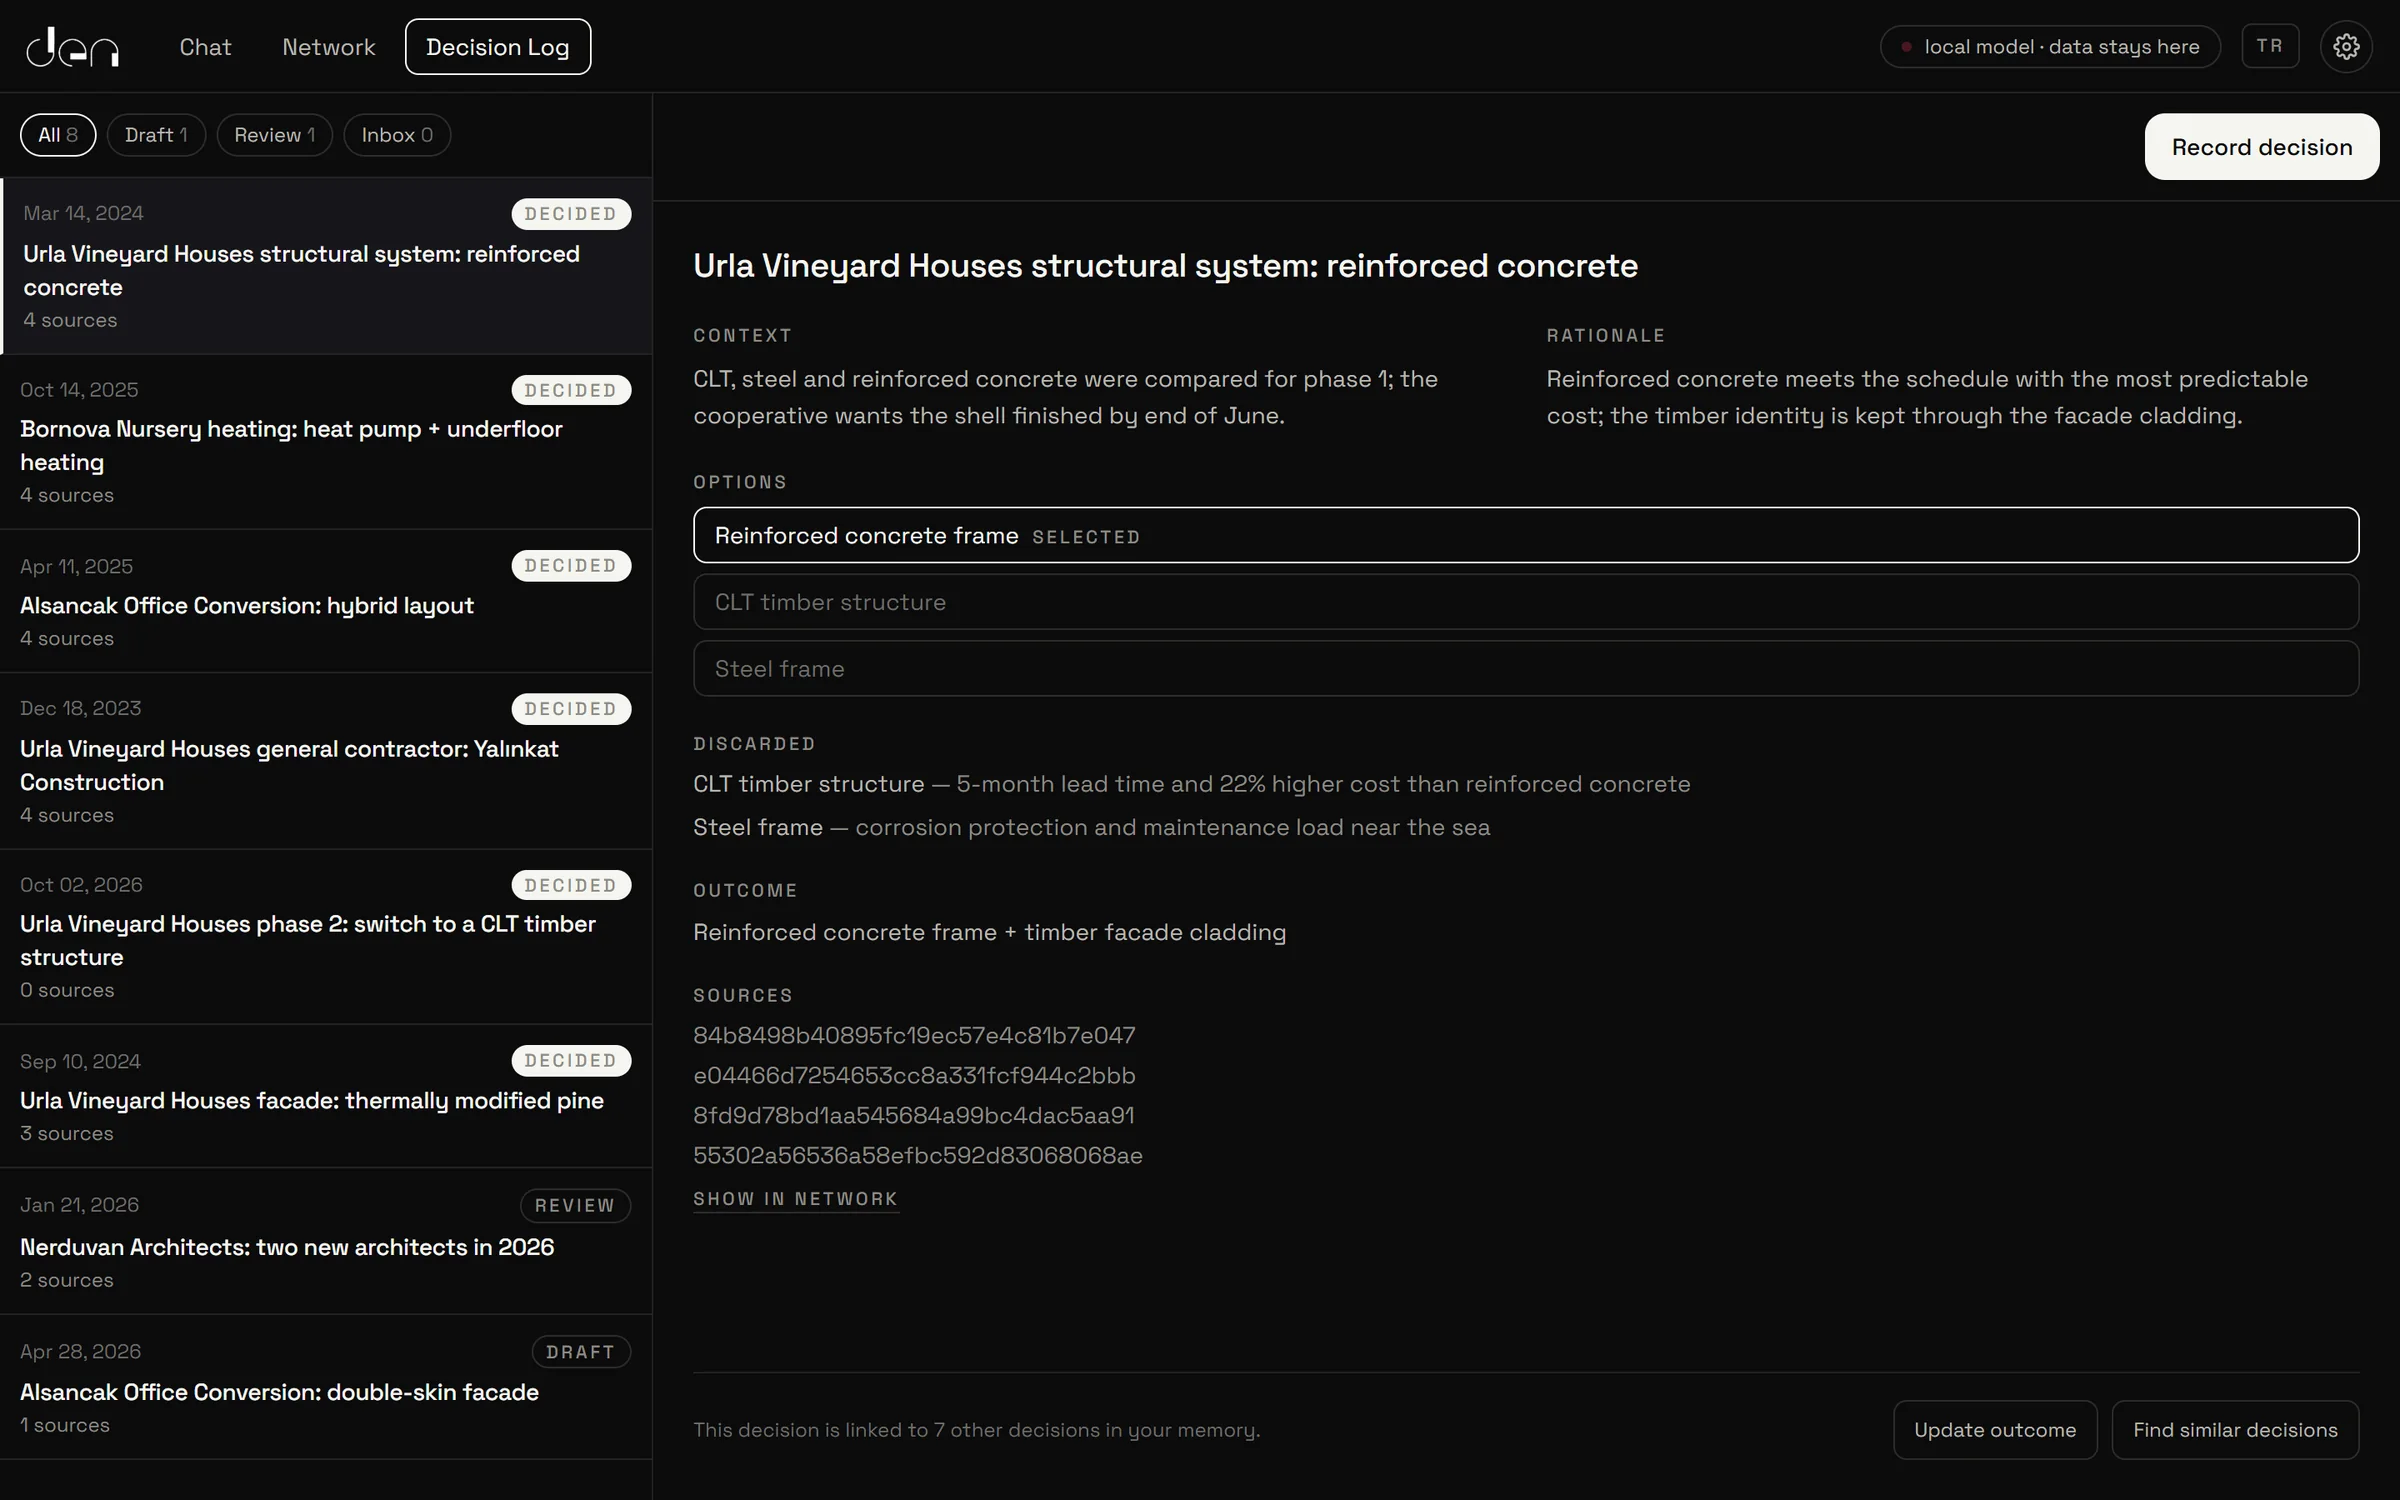Click the Record decision button
This screenshot has width=2400, height=1500.
(x=2262, y=147)
